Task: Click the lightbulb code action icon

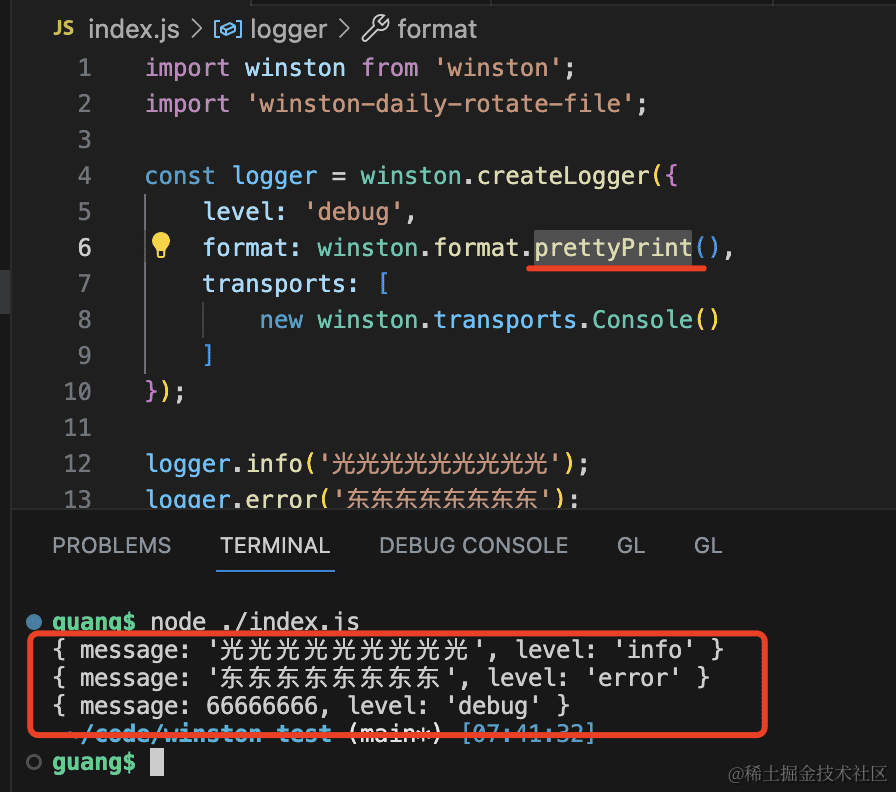Action: pos(161,246)
